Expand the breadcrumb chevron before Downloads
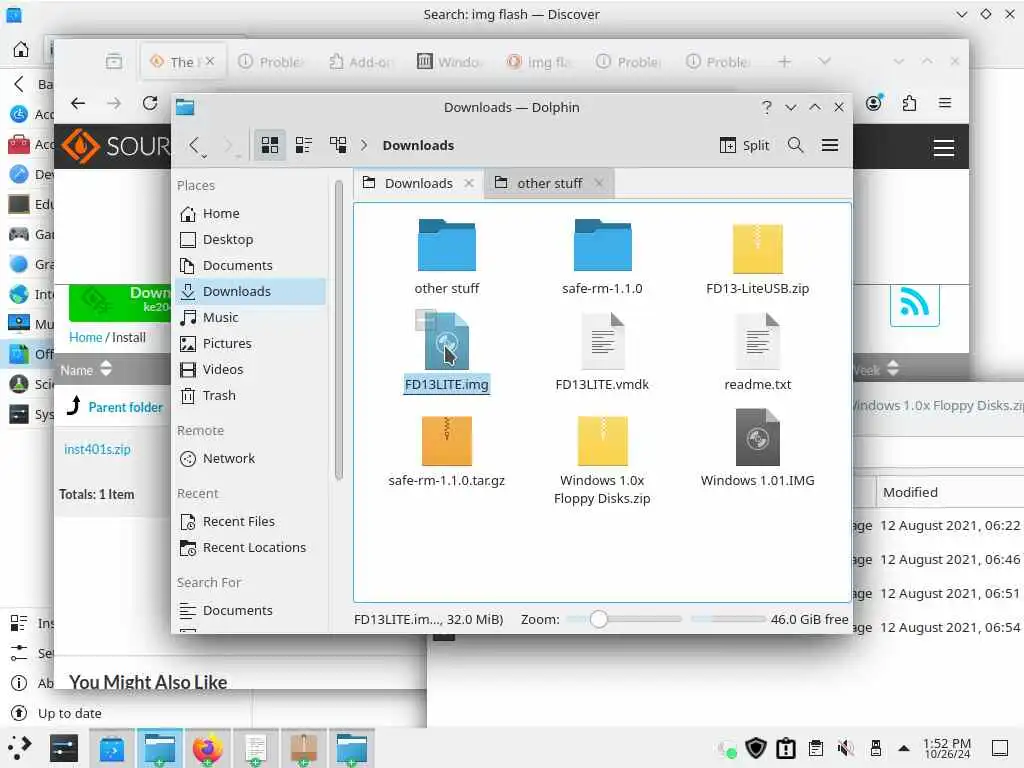Image resolution: width=1024 pixels, height=768 pixels. coord(364,145)
